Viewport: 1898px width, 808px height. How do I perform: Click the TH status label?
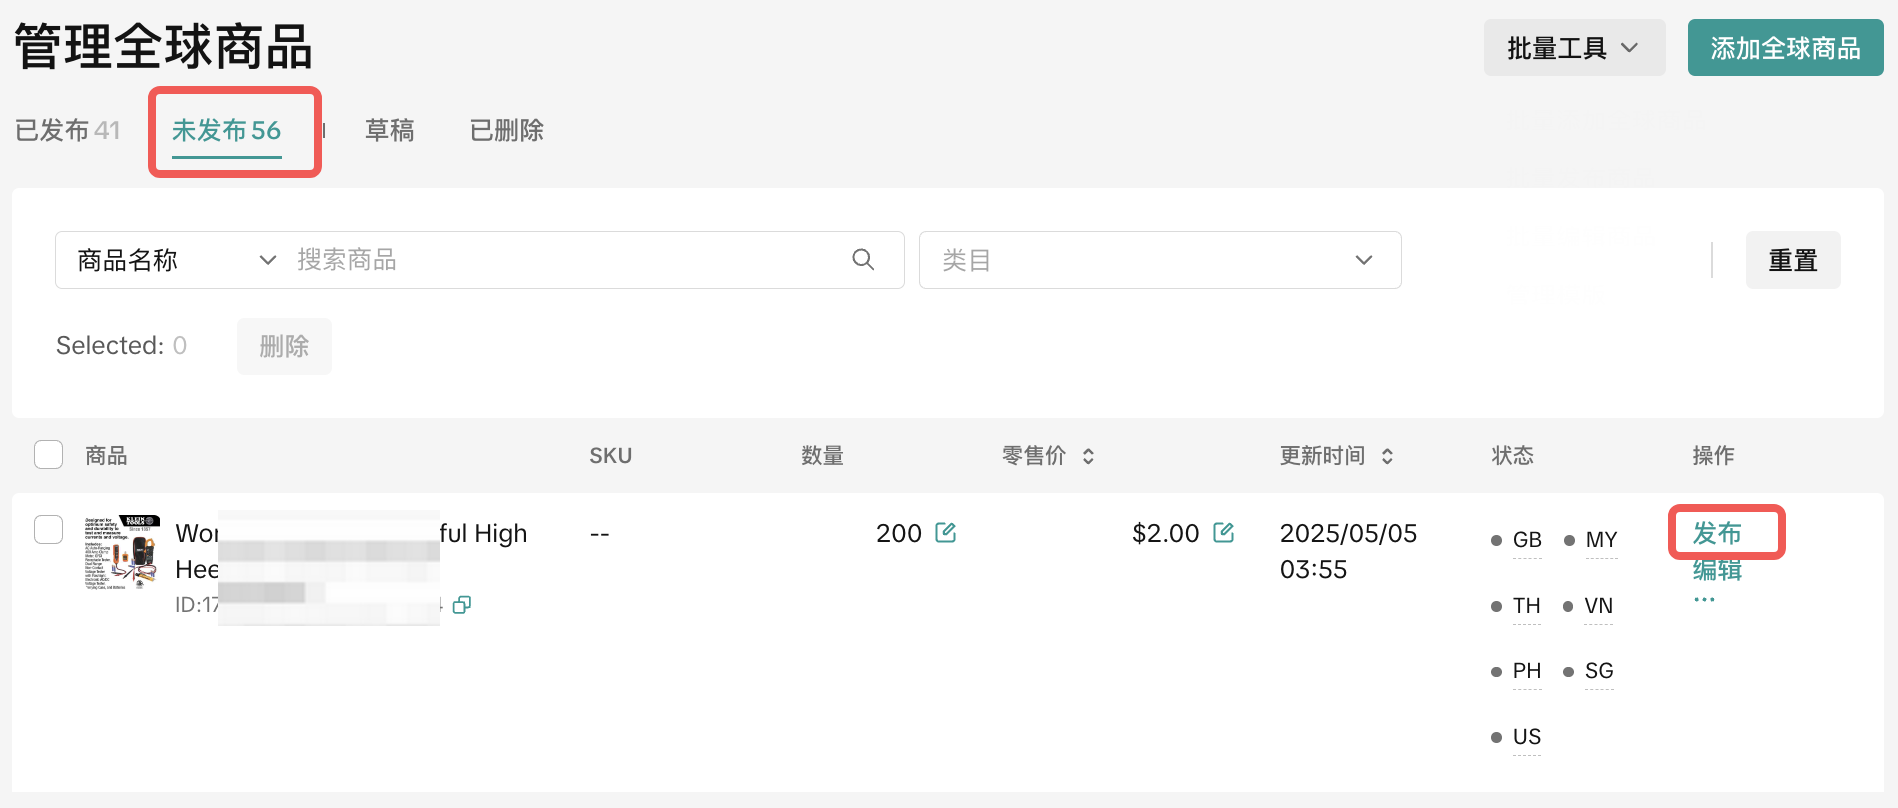click(1527, 606)
